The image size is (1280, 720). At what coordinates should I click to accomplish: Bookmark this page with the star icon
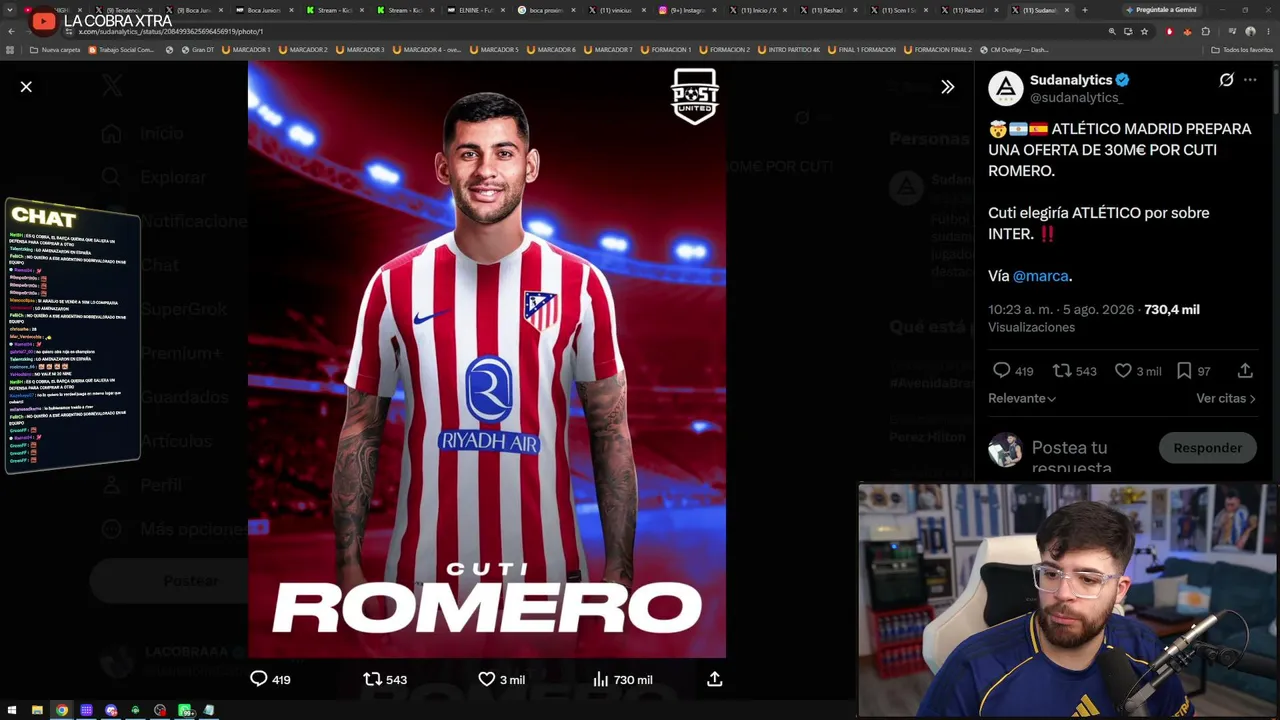pos(1145,31)
